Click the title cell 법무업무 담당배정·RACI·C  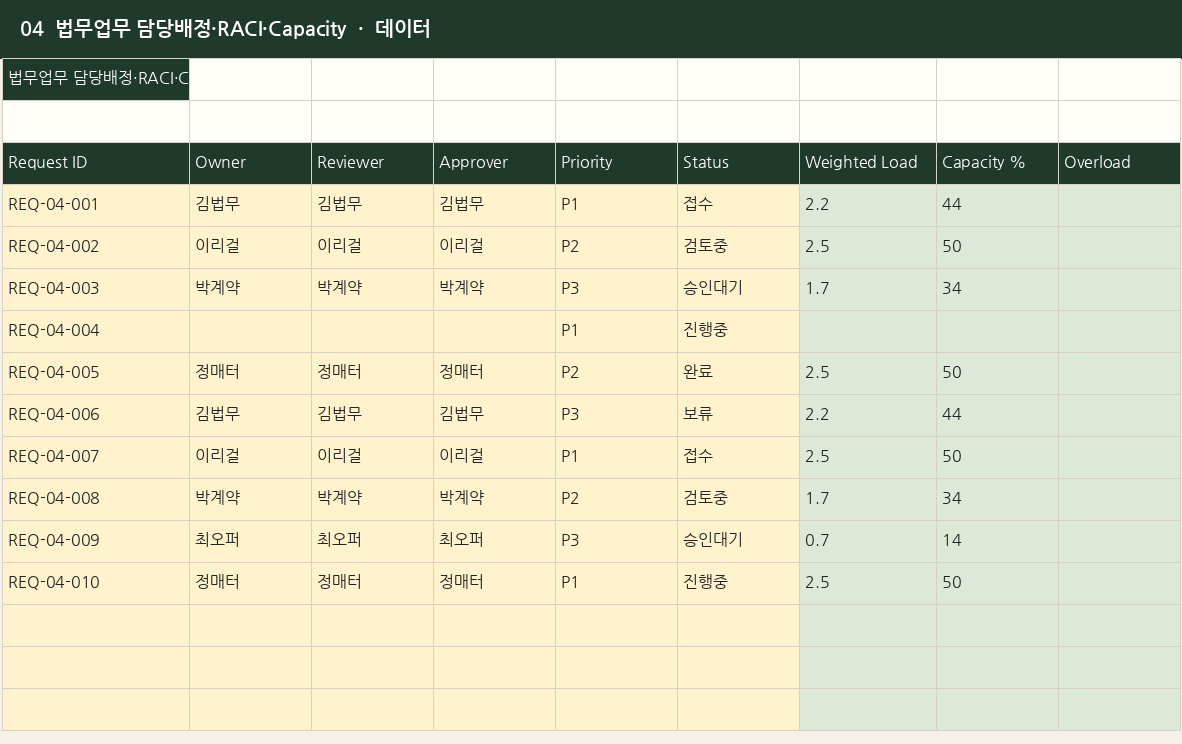coord(96,79)
